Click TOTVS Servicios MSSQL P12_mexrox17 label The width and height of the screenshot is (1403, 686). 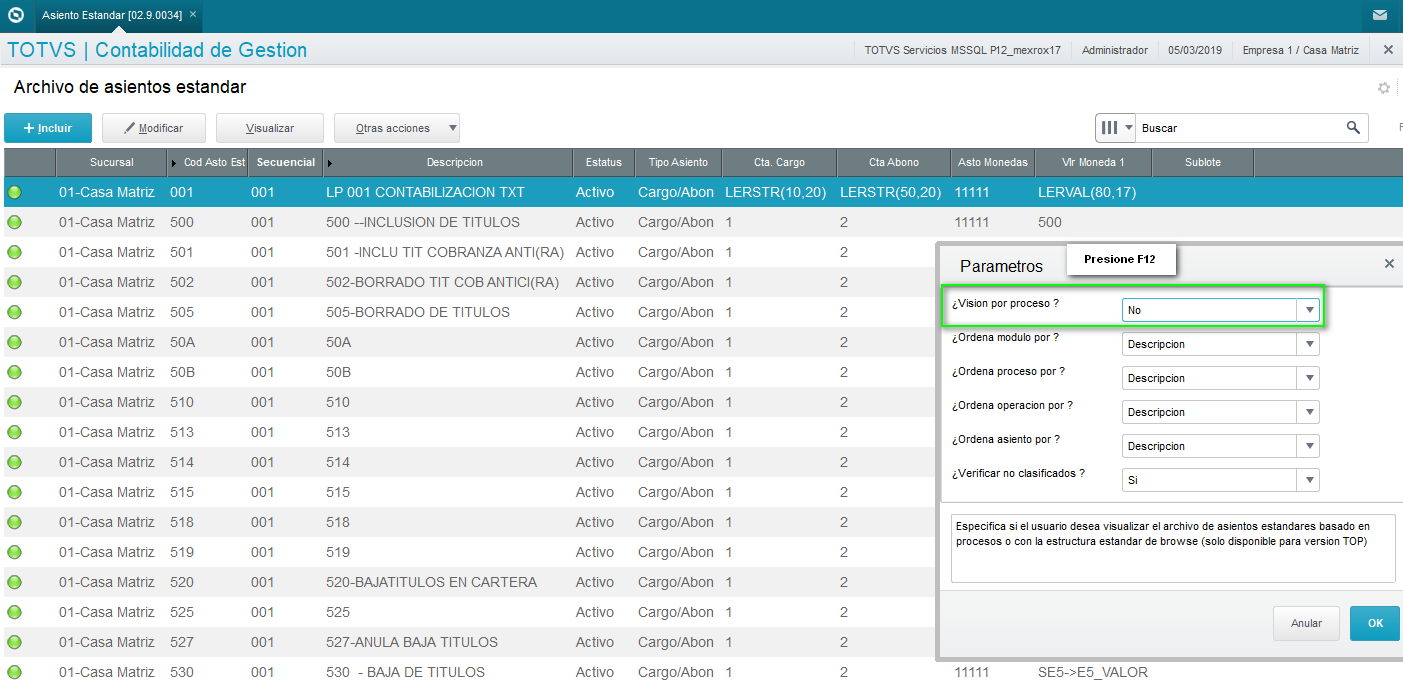[x=962, y=50]
